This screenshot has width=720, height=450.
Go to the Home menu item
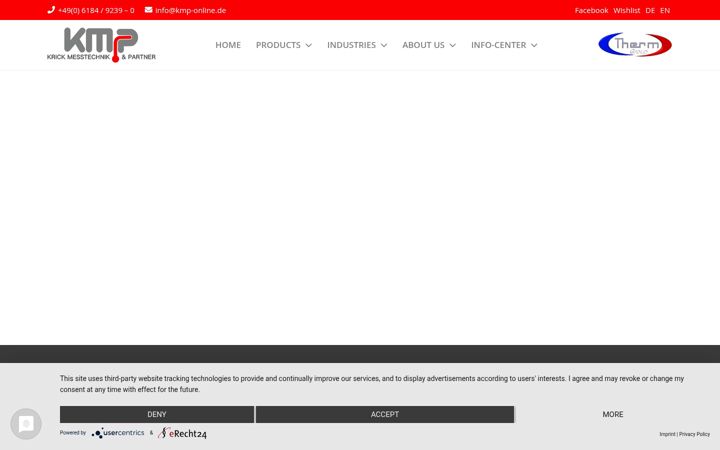tap(228, 45)
